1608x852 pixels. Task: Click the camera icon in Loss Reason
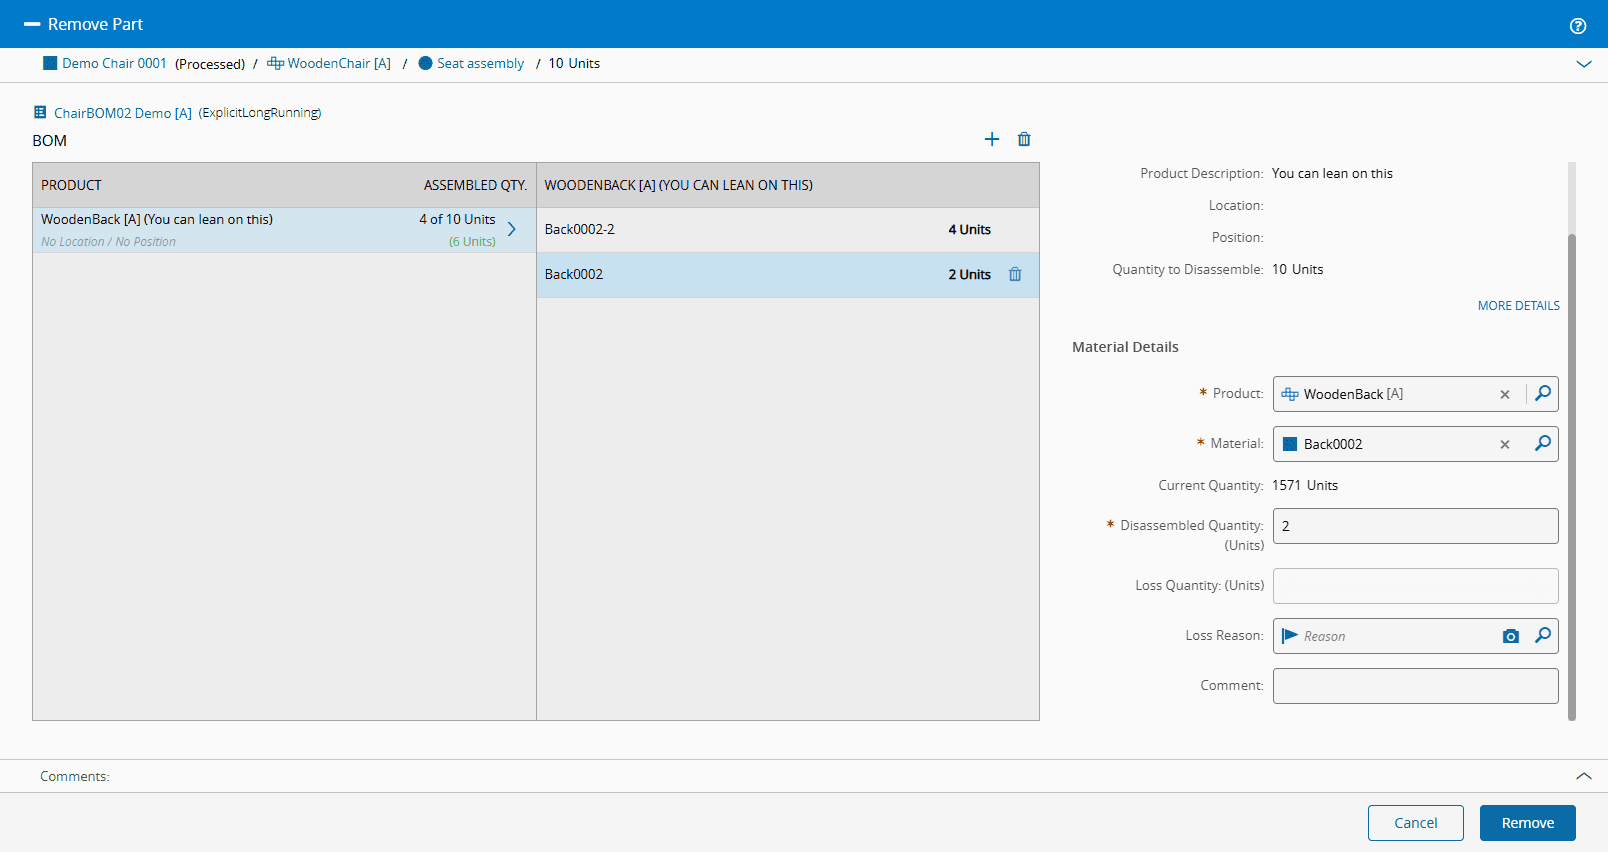coord(1511,636)
